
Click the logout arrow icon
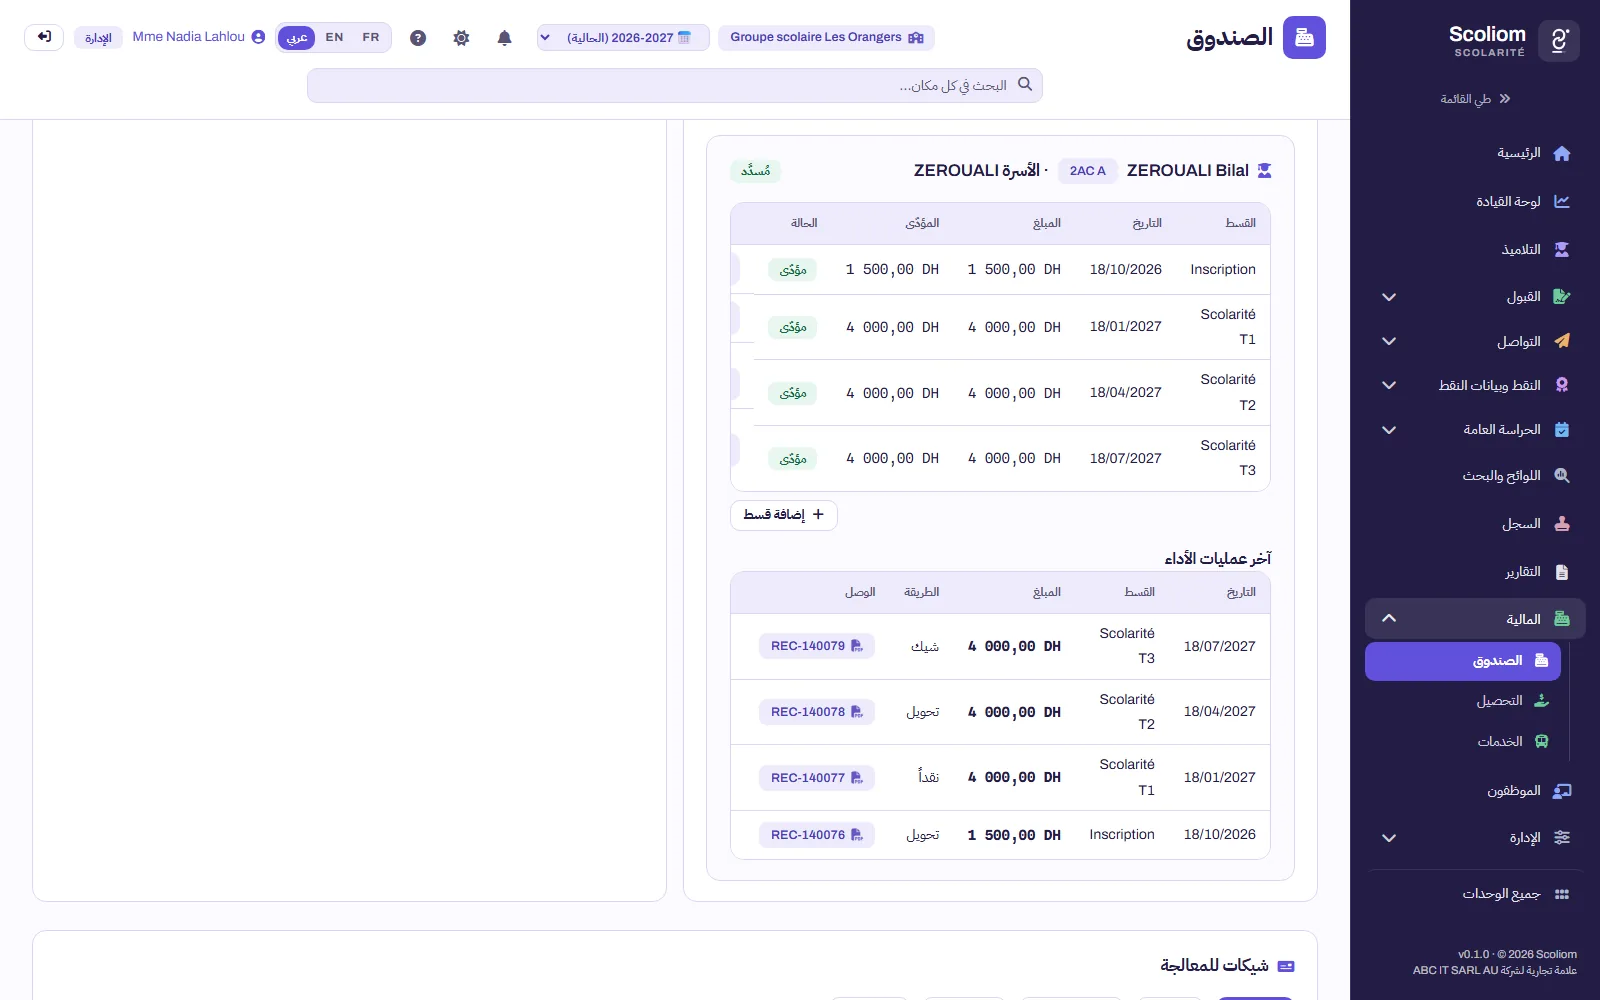(x=44, y=37)
